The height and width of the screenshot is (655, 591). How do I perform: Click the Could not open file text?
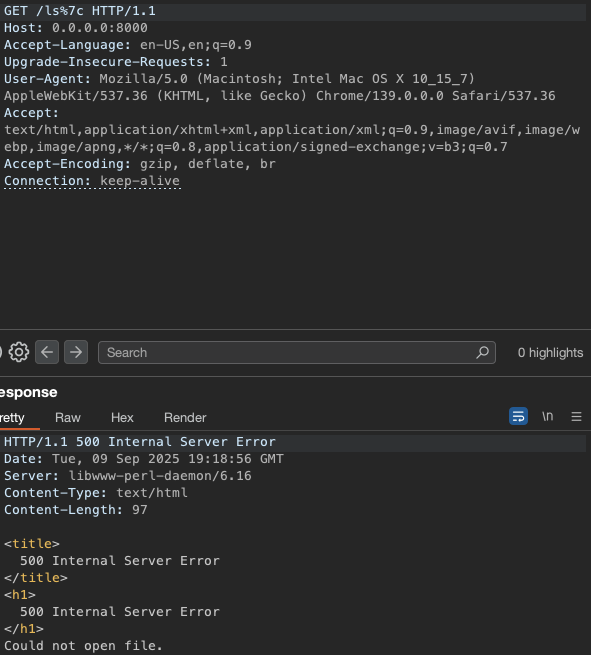(x=83, y=645)
